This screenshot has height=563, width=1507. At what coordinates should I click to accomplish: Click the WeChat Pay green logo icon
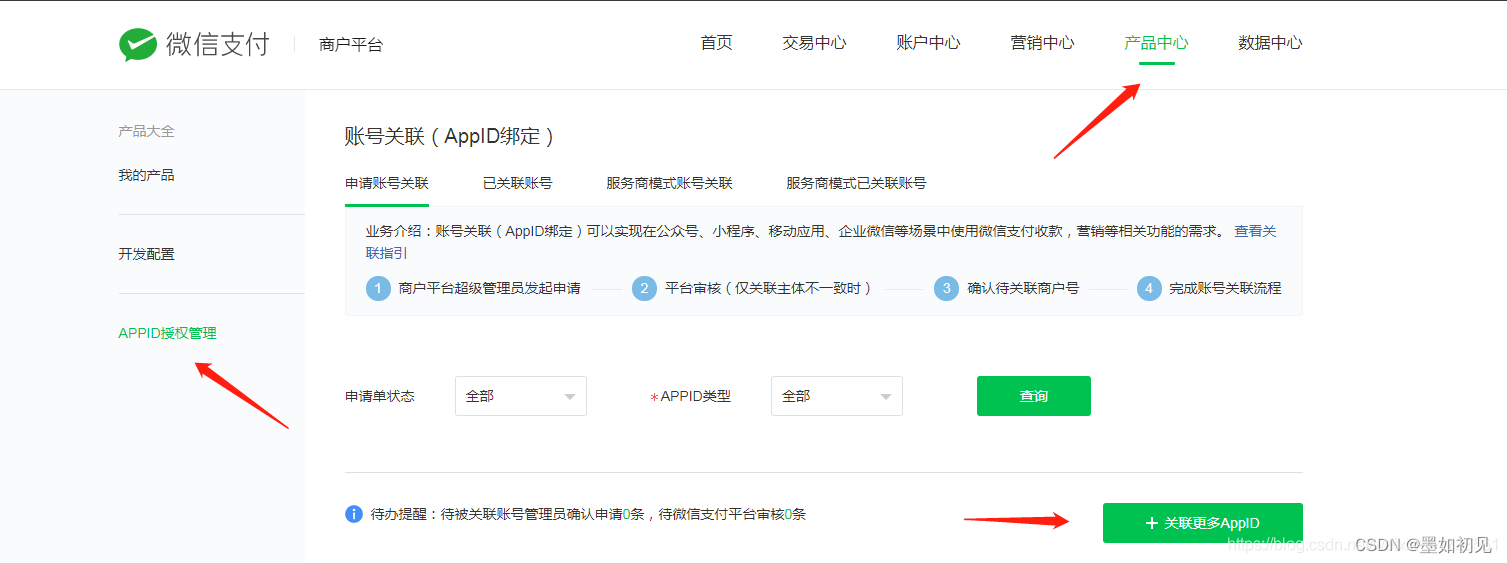[x=138, y=44]
